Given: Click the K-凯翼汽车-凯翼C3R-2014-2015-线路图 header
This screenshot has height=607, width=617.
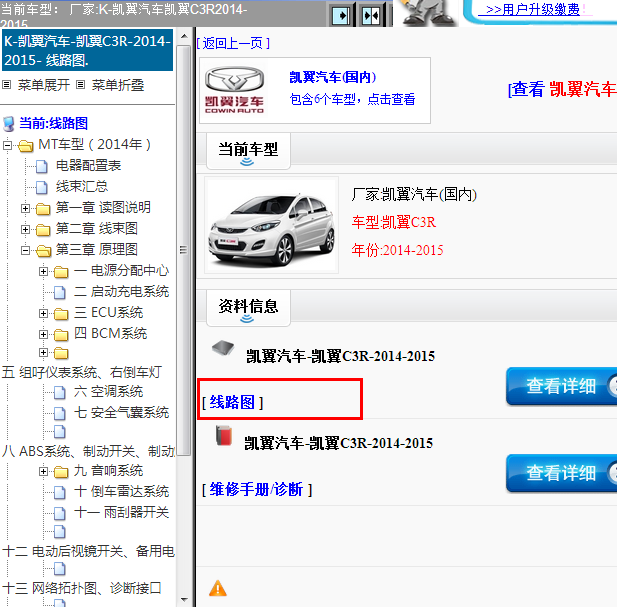Looking at the screenshot, I should [x=87, y=50].
